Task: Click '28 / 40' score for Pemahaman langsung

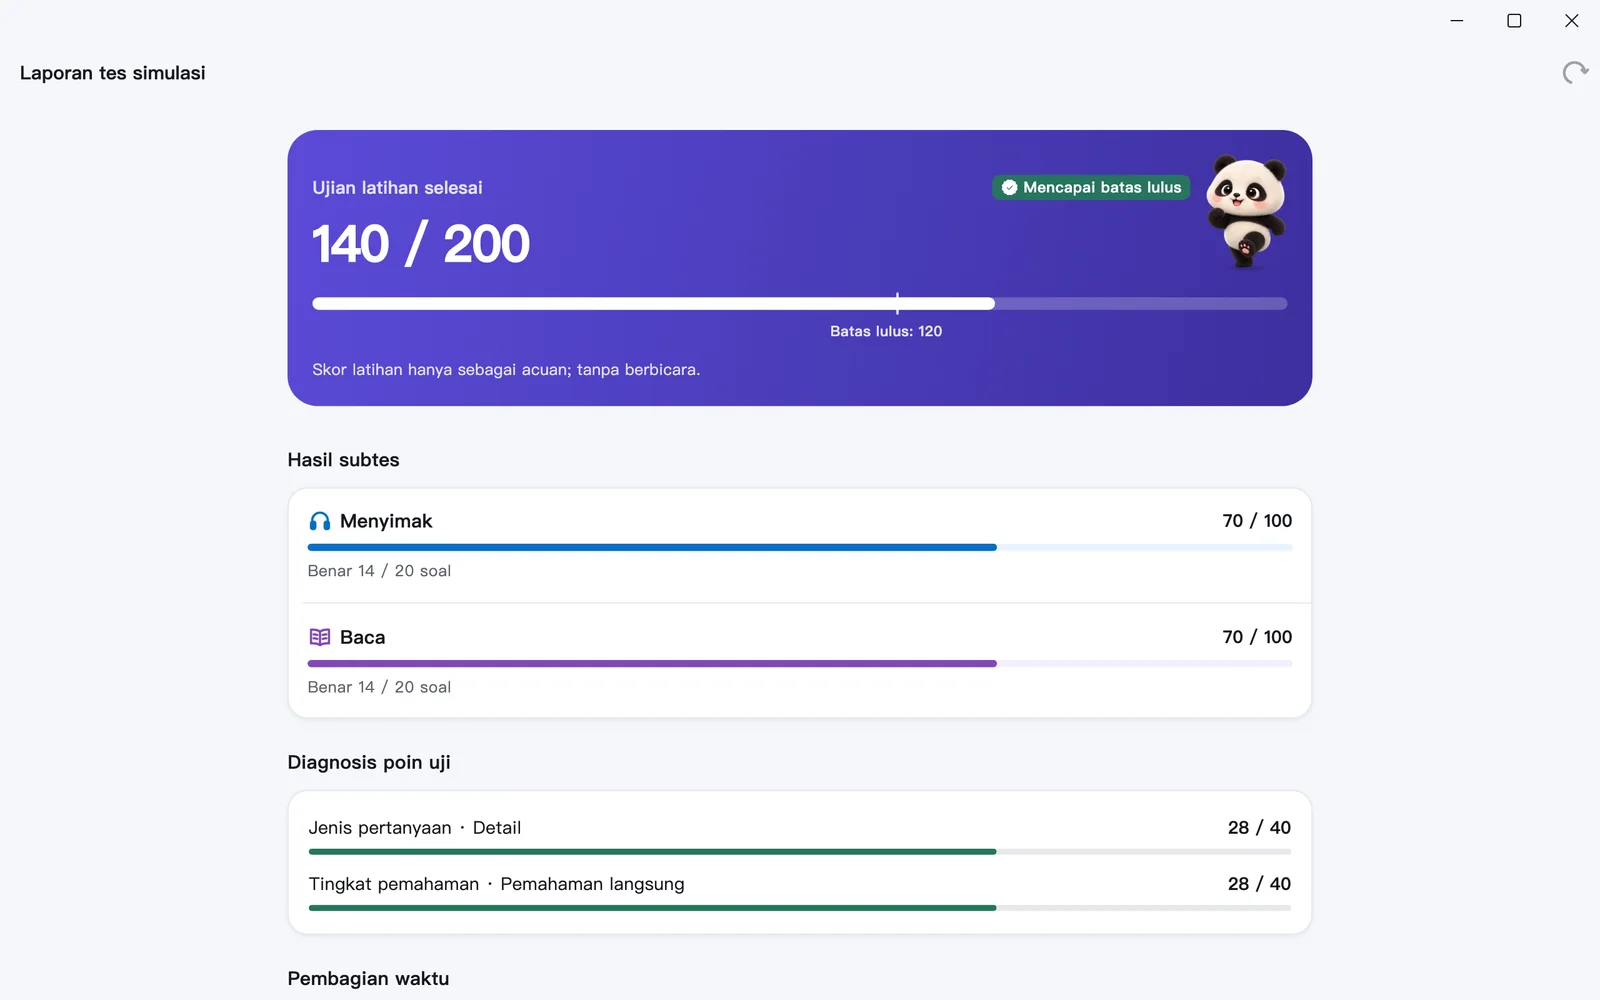Action: click(1259, 884)
